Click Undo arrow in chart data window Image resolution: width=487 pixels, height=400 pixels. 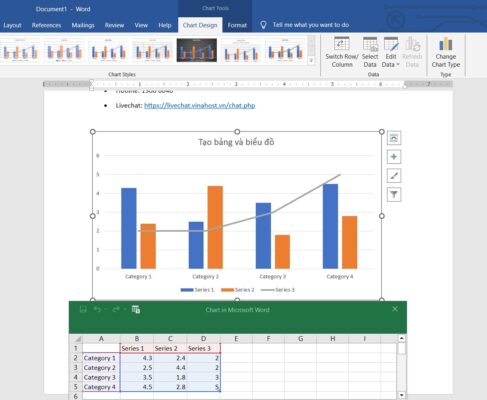coord(97,310)
